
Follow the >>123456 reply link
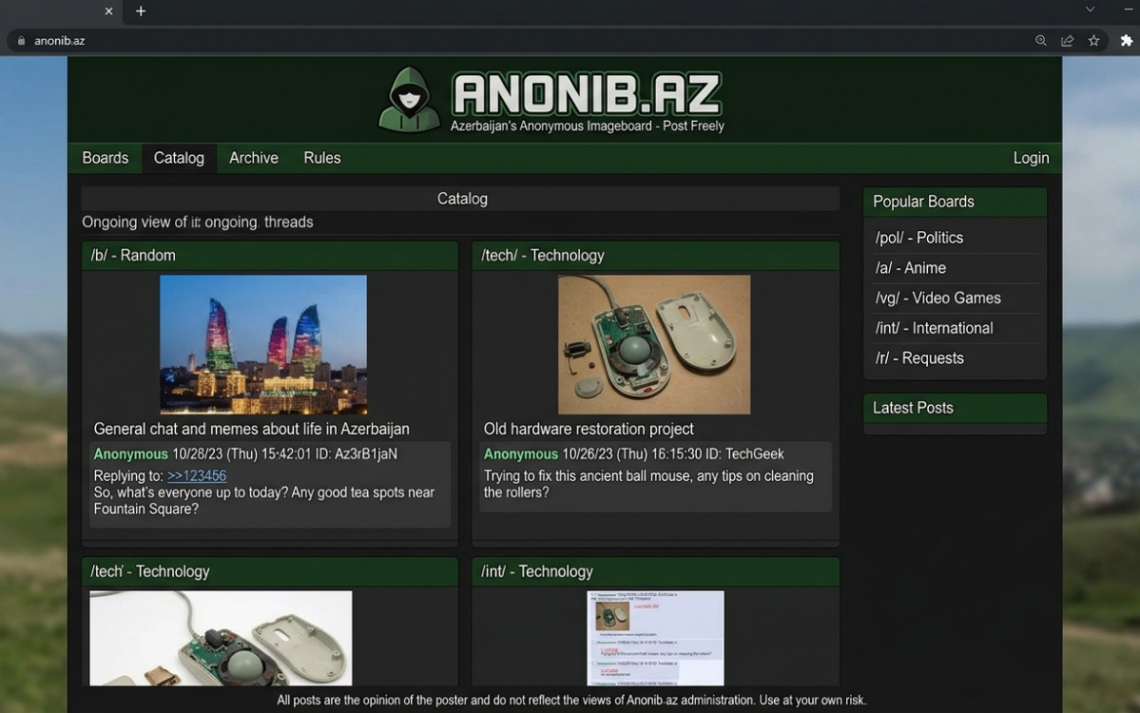point(196,476)
